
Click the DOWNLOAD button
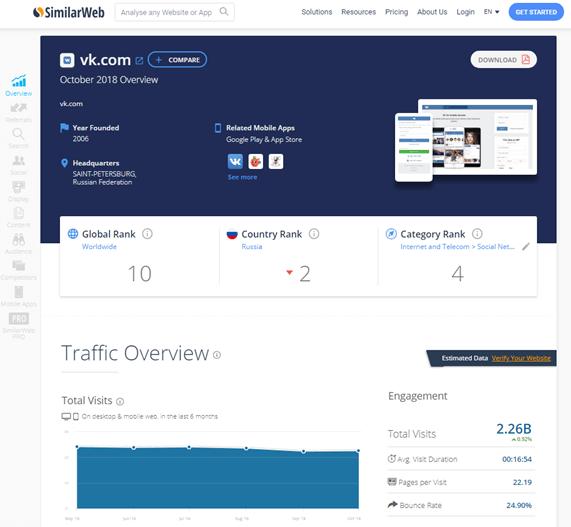coord(503,60)
